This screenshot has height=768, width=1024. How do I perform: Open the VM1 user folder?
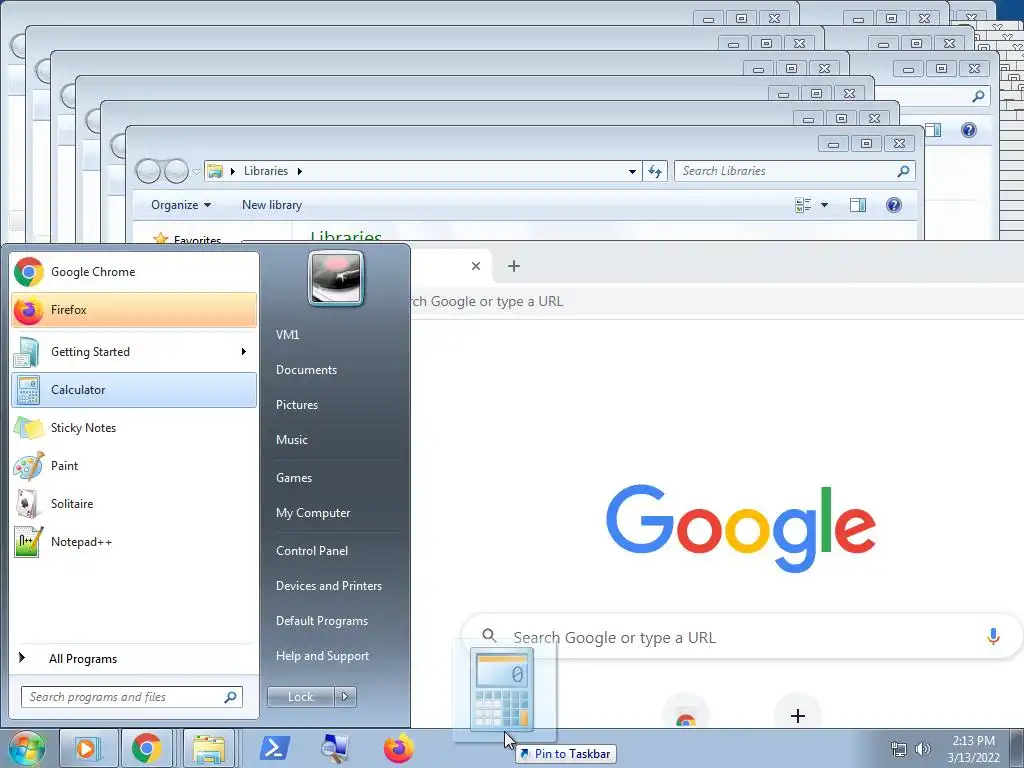287,334
